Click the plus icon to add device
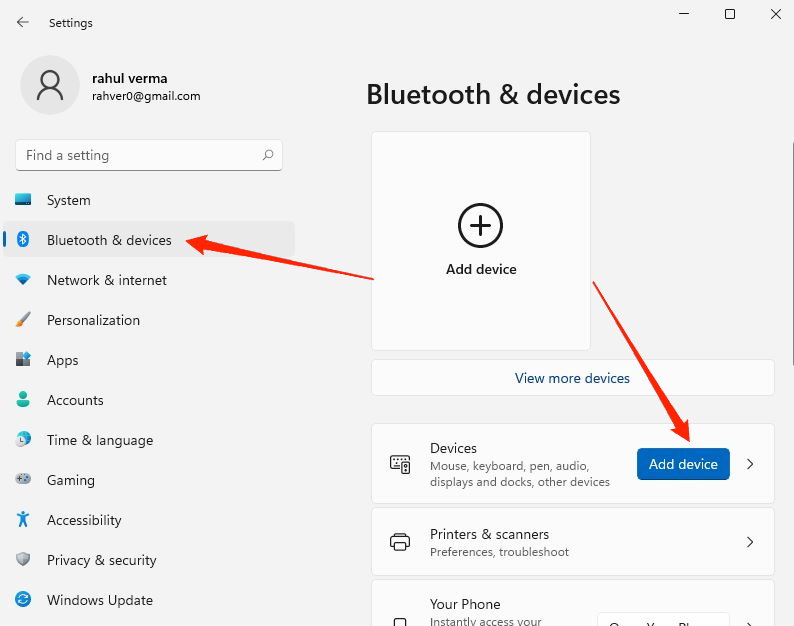The image size is (794, 626). coord(480,226)
